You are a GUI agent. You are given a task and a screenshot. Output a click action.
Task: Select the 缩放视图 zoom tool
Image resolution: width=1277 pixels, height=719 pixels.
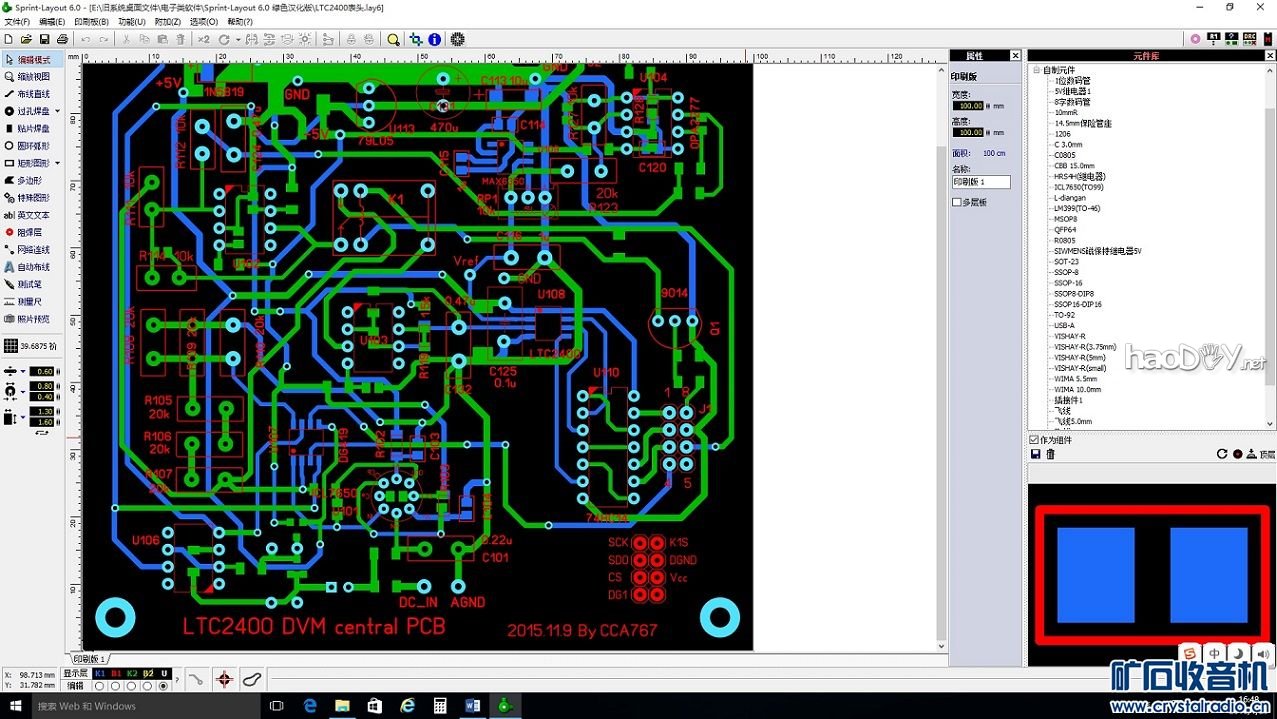(x=32, y=77)
